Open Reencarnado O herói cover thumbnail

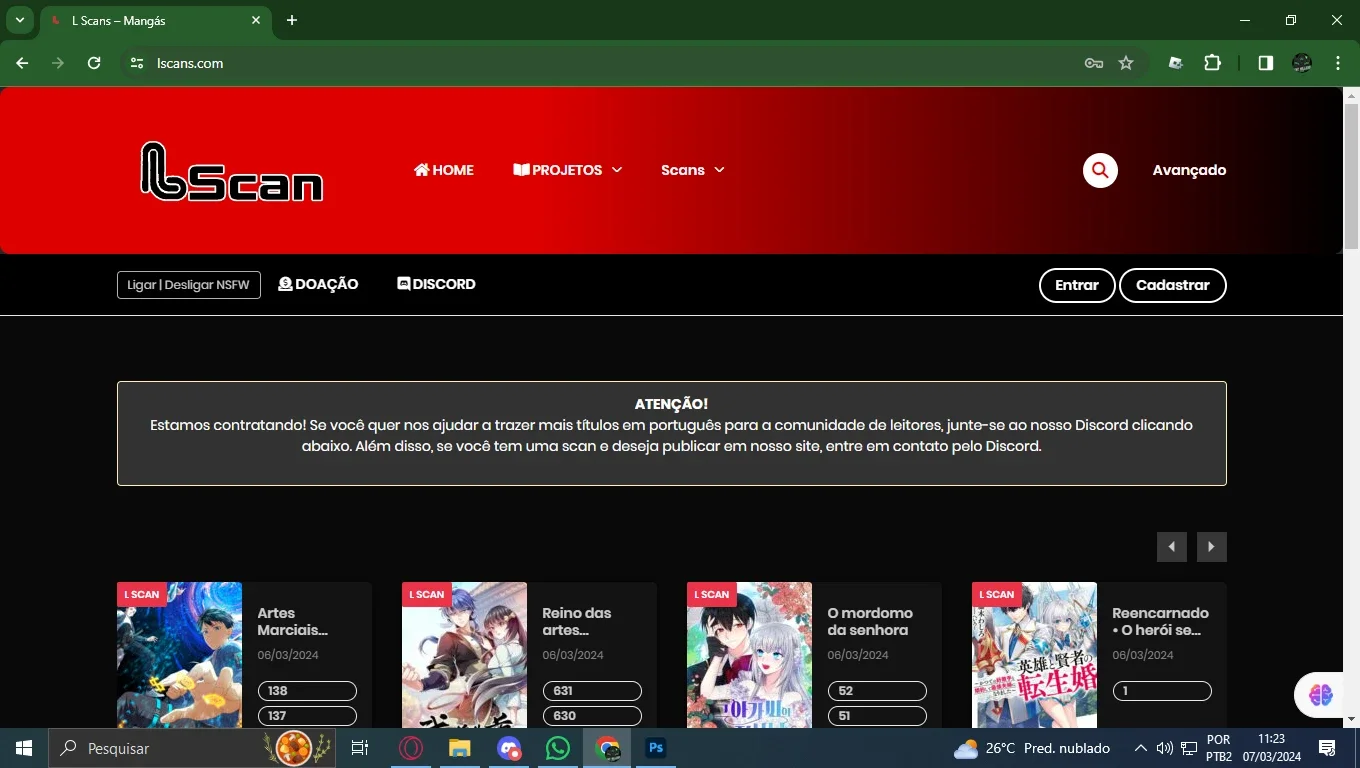coord(1034,655)
